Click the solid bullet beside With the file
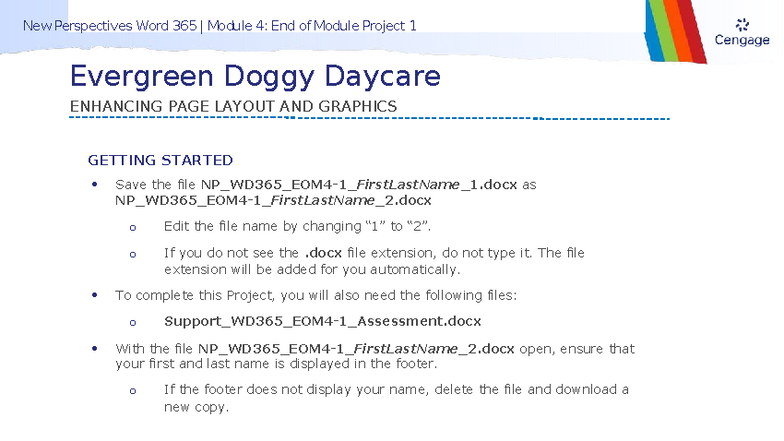Image resolution: width=784 pixels, height=441 pixels. coord(94,348)
